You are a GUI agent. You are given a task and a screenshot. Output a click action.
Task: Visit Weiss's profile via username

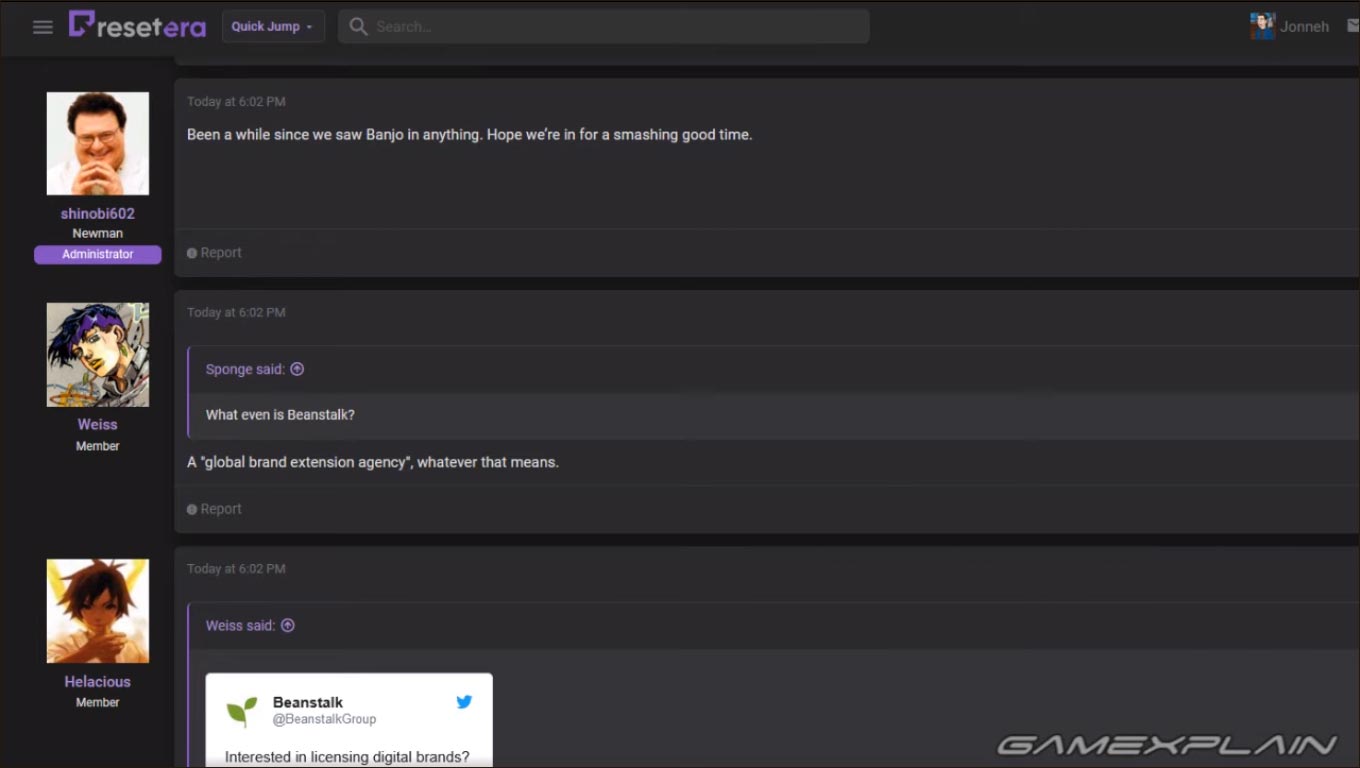click(x=98, y=425)
